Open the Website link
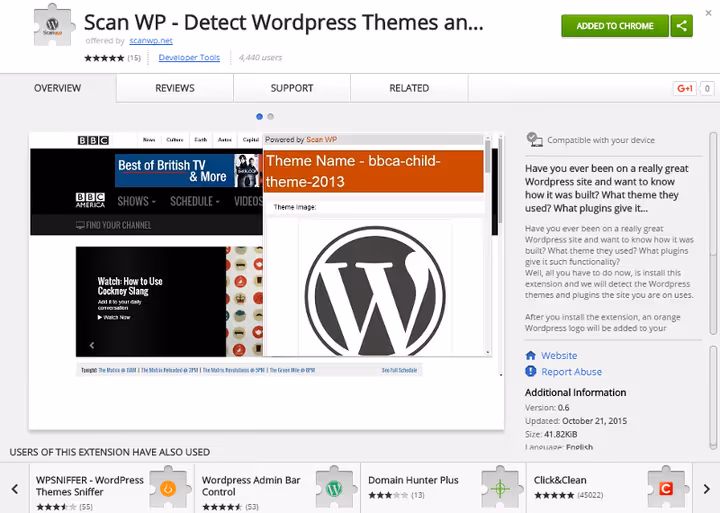This screenshot has width=720, height=513. [x=559, y=355]
